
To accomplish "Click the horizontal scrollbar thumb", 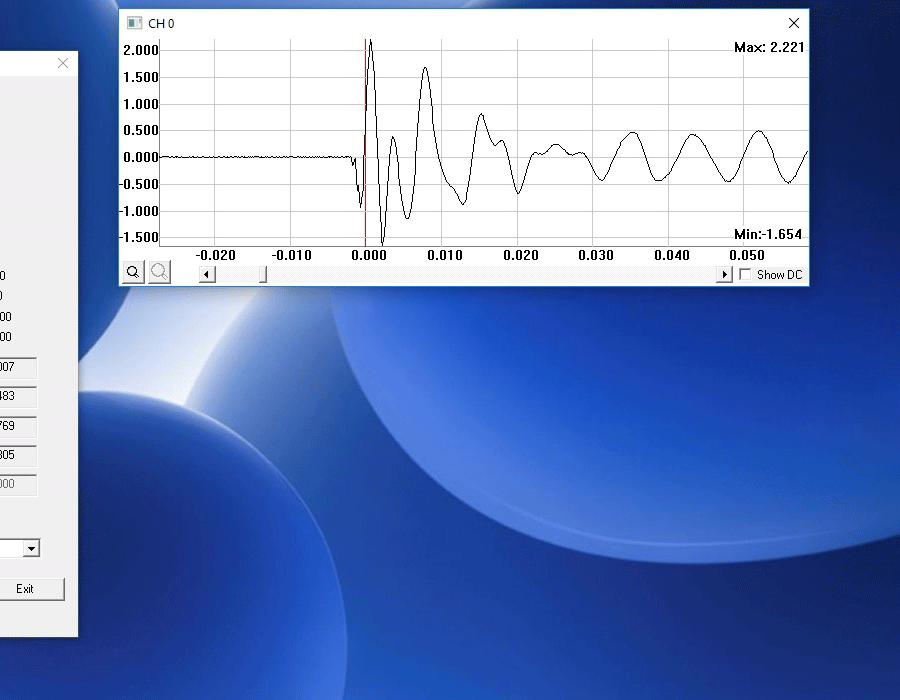I will (x=263, y=275).
